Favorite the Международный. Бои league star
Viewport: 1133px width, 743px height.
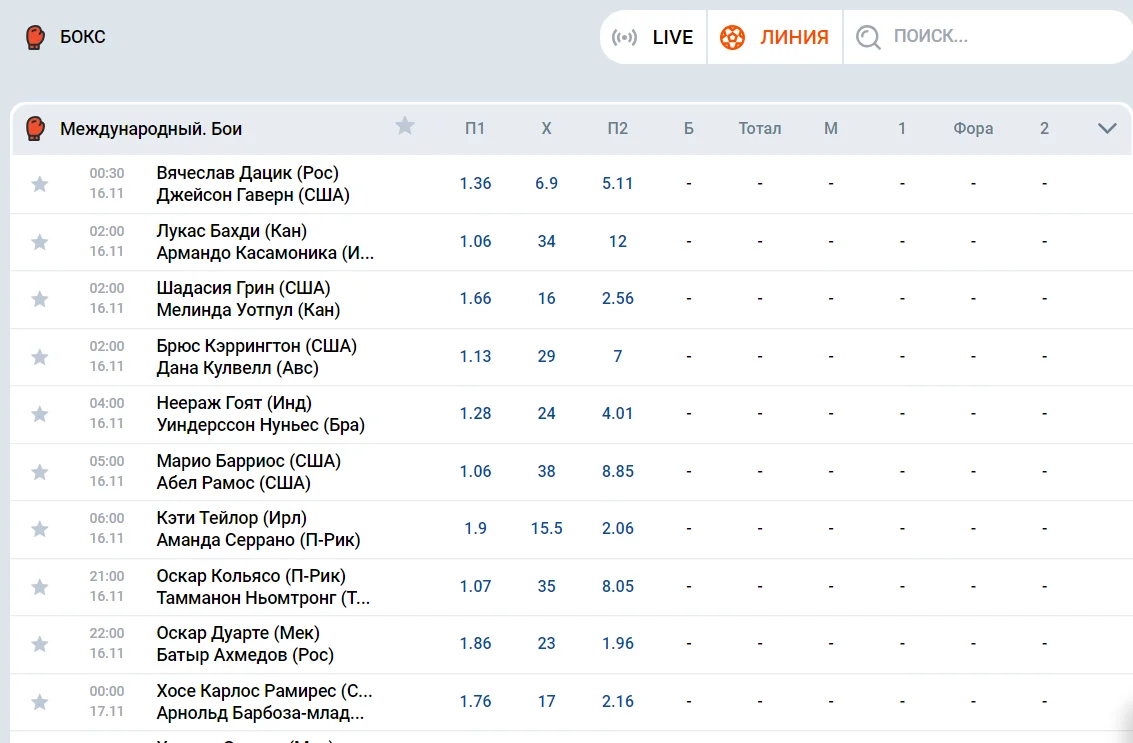(x=405, y=126)
